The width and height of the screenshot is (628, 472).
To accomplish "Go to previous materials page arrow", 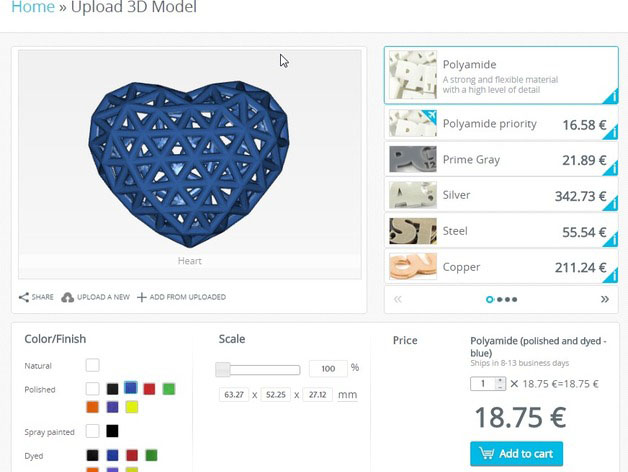I will tap(398, 298).
